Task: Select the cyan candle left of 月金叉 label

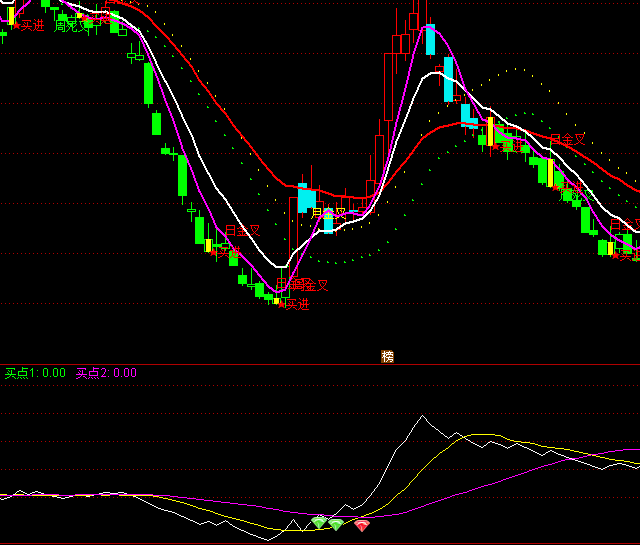Action: pyautogui.click(x=305, y=198)
